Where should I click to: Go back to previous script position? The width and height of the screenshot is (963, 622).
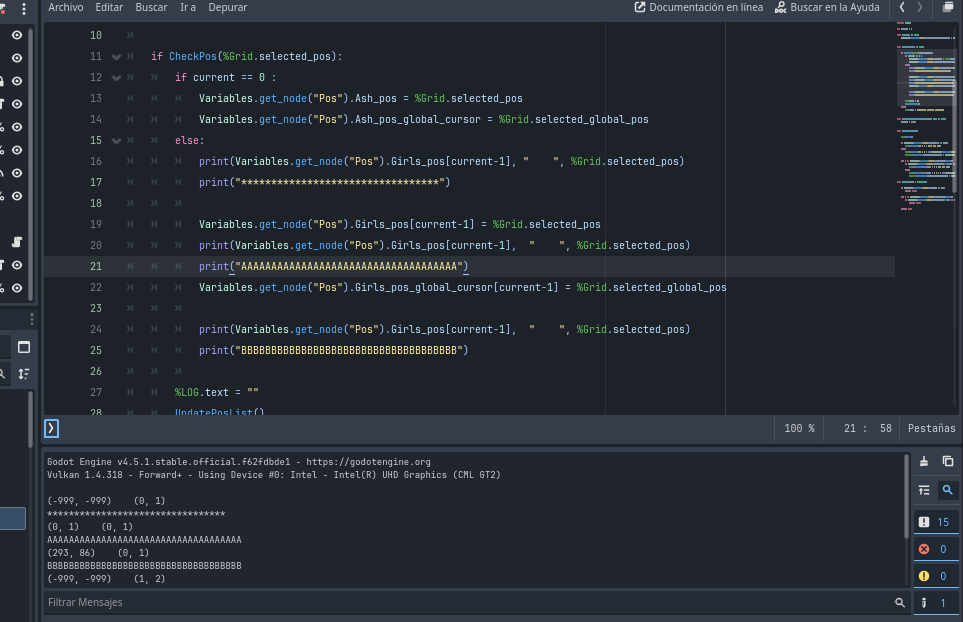pyautogui.click(x=902, y=7)
